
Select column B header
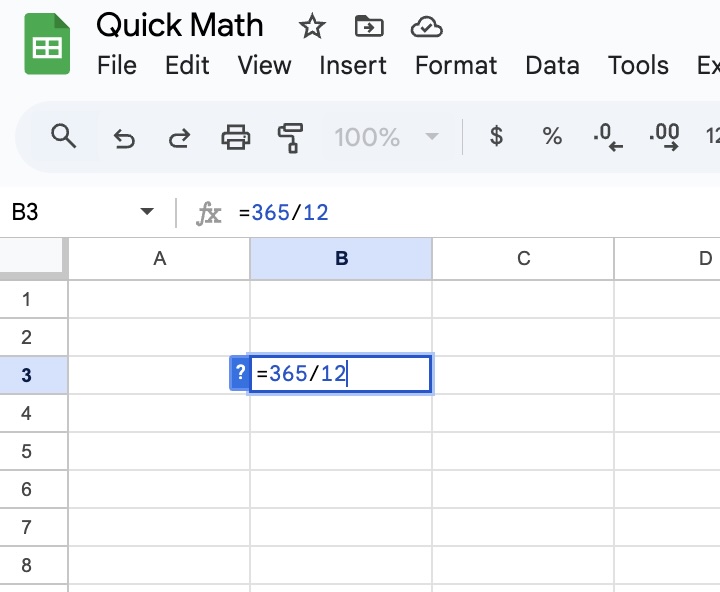click(x=341, y=259)
